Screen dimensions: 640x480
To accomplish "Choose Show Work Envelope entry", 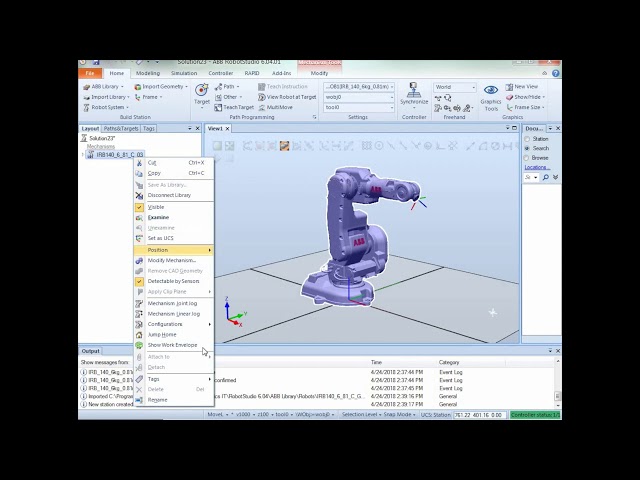I will point(174,345).
